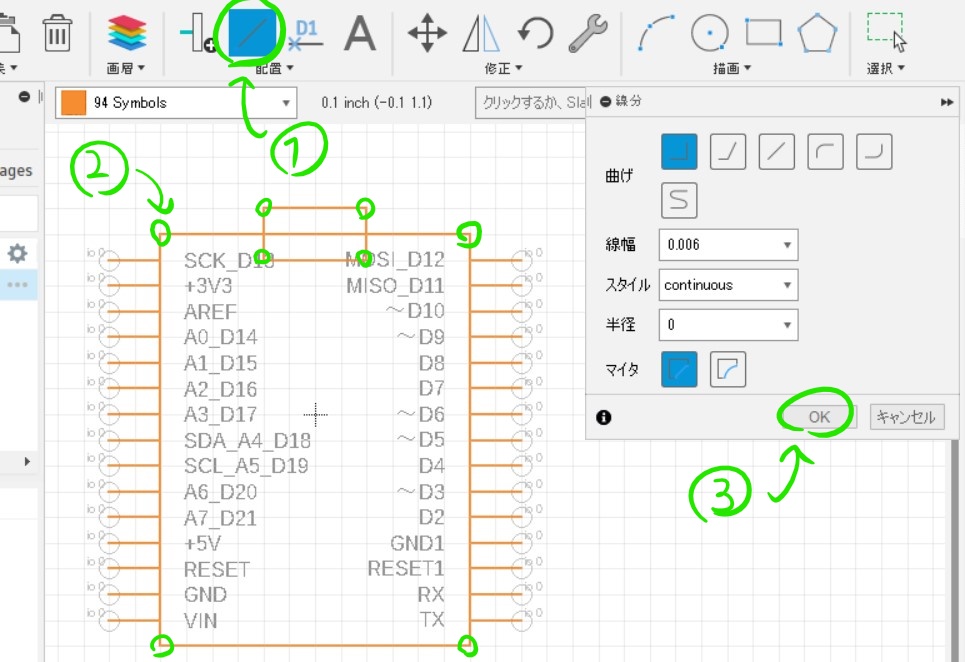Click the RX pin label

pos(430,594)
